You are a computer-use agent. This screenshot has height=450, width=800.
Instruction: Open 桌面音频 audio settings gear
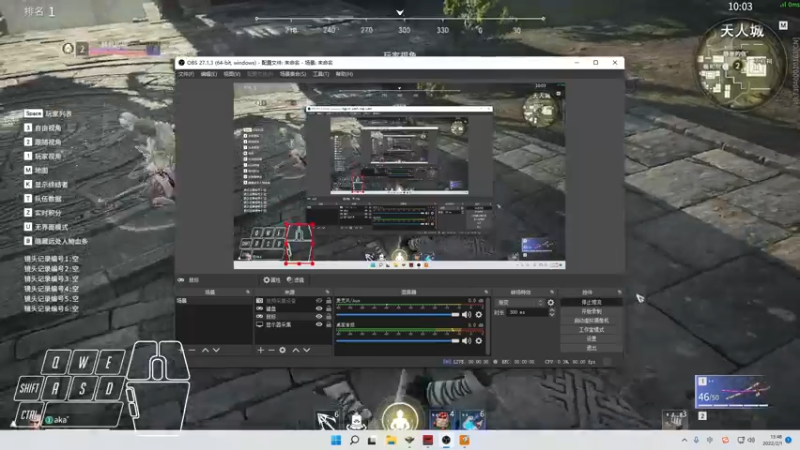[x=479, y=340]
